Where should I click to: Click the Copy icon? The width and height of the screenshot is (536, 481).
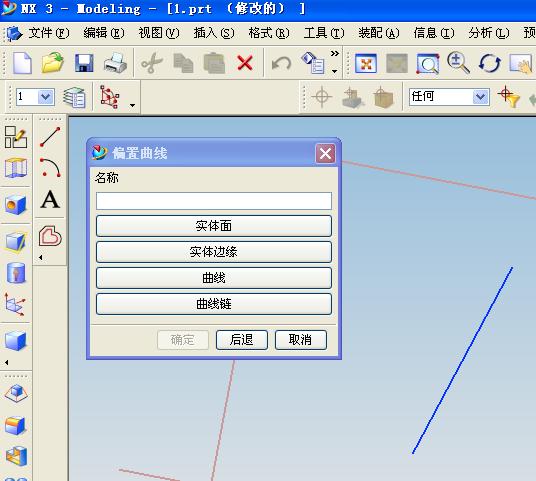pos(183,63)
